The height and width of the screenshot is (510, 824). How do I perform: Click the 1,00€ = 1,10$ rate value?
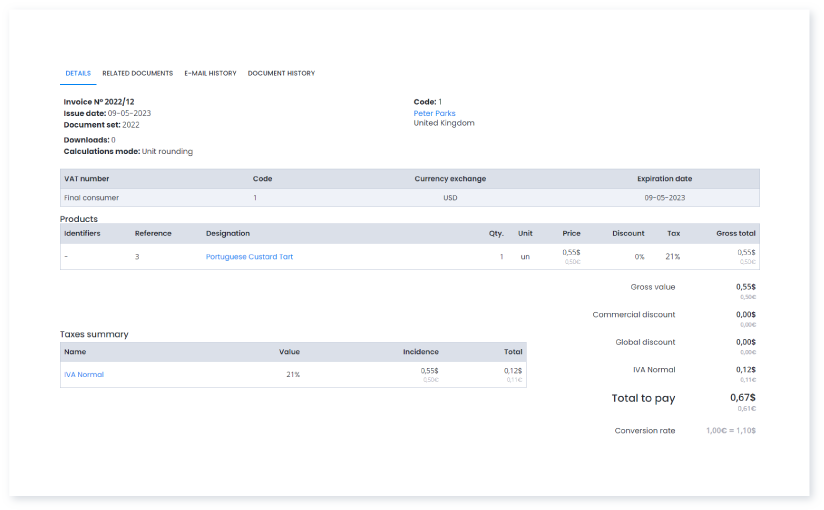(730, 431)
